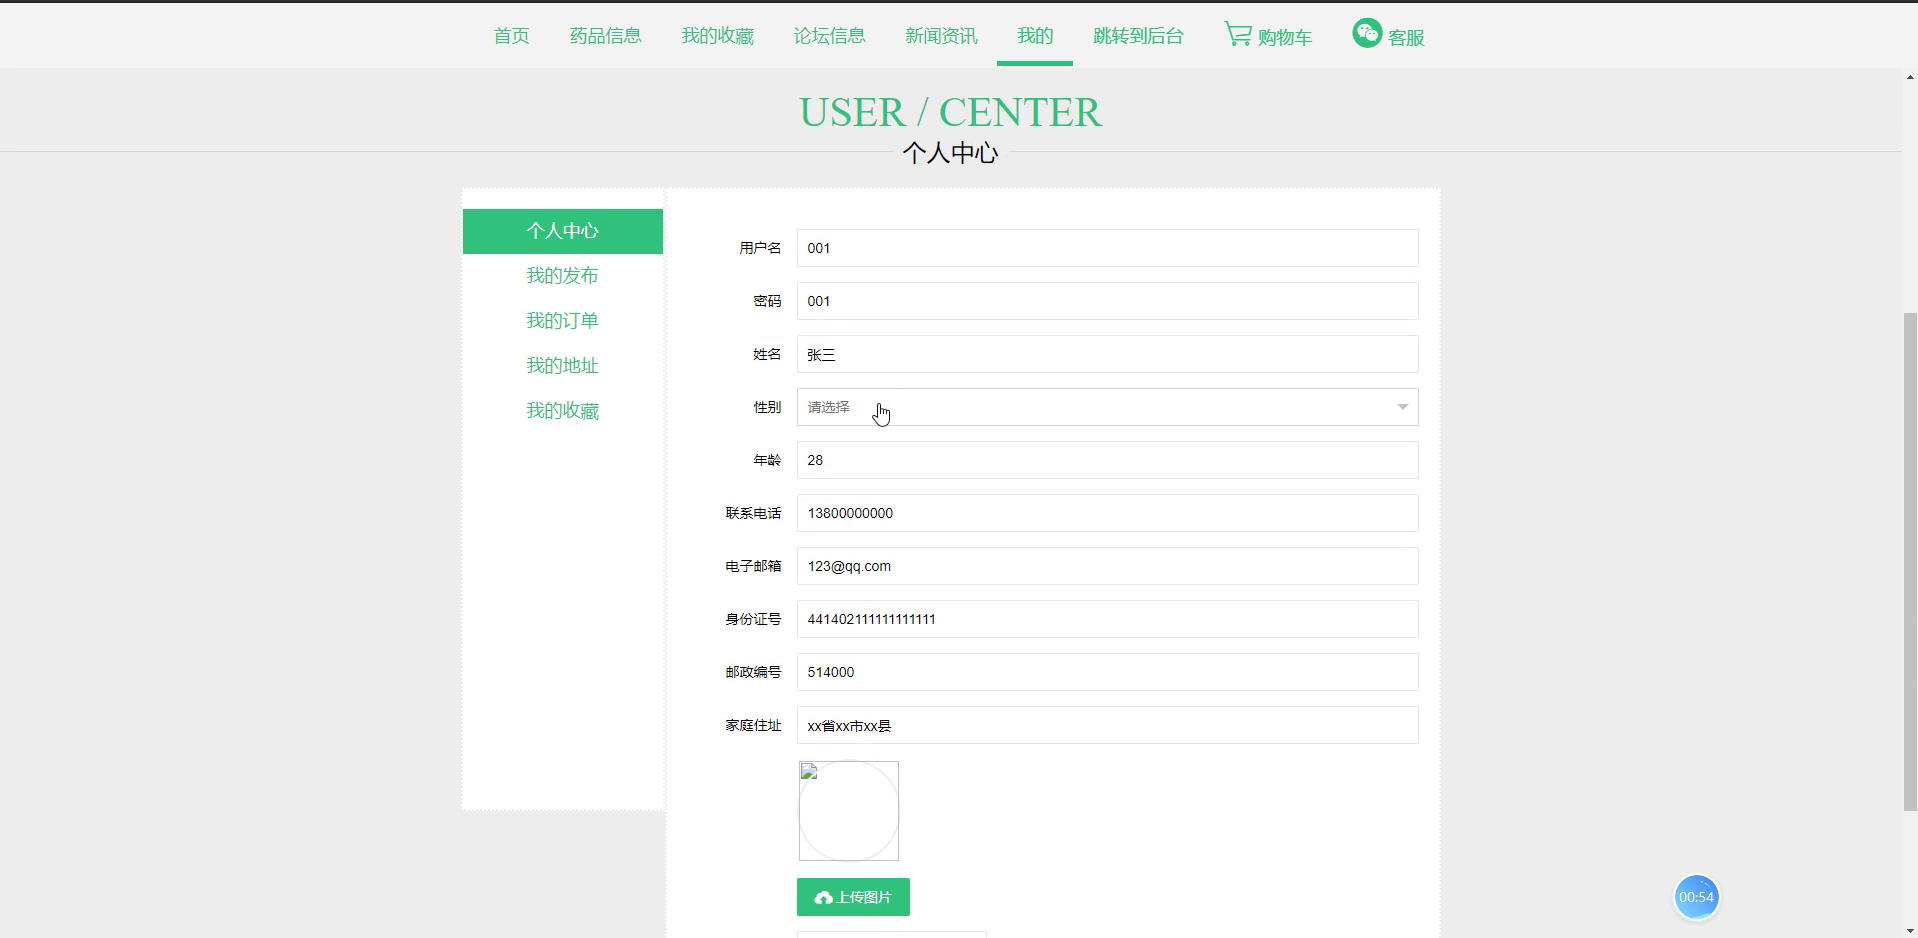
Task: Click the cloud upload icon on the upload button
Action: tap(823, 898)
